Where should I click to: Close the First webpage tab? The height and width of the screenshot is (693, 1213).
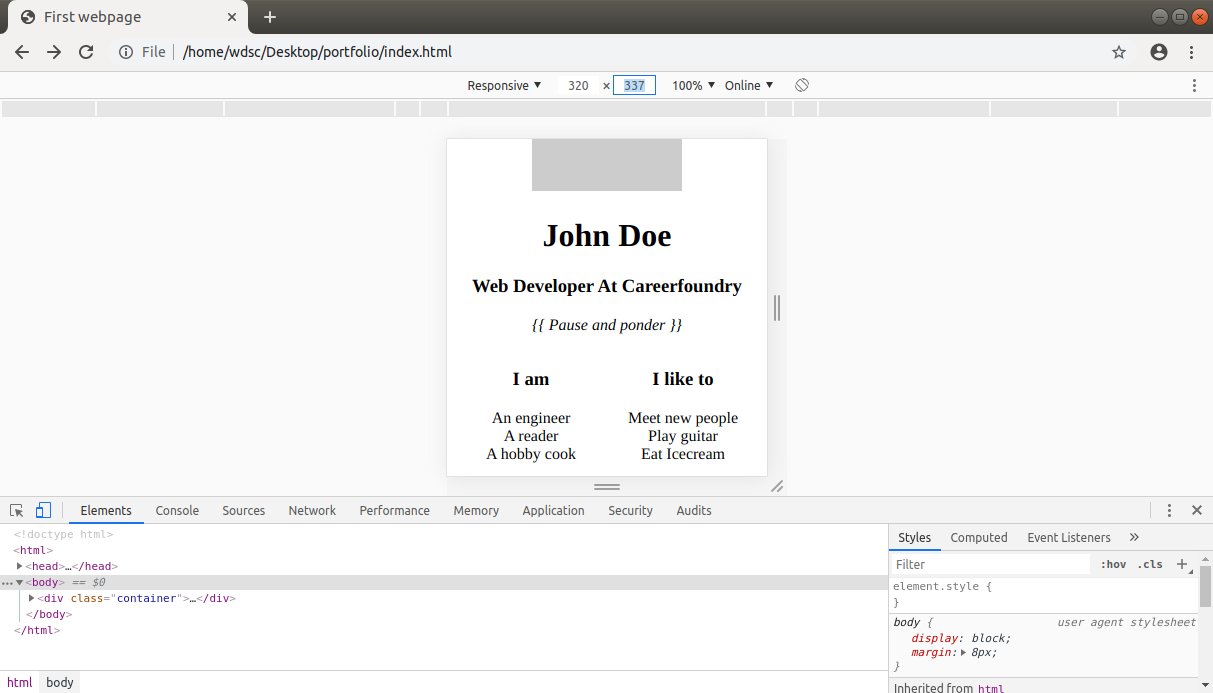tap(232, 17)
